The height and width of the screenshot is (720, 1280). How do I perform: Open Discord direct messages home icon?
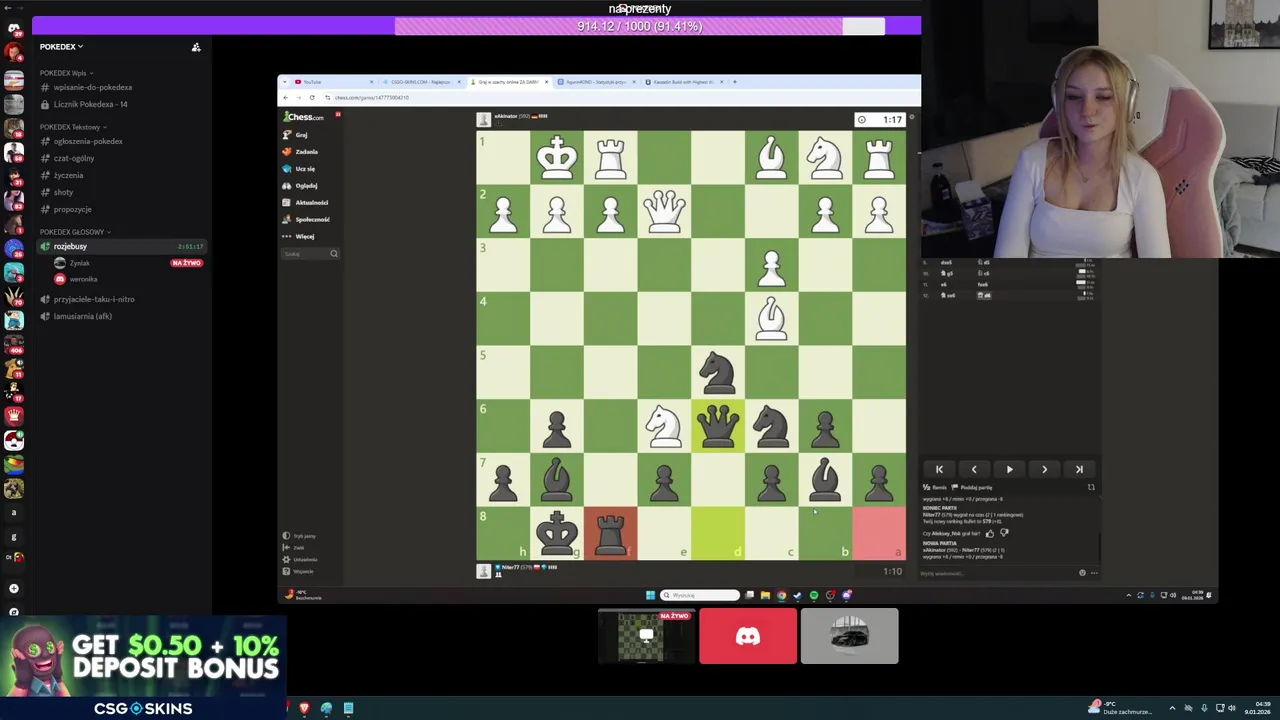(x=14, y=29)
